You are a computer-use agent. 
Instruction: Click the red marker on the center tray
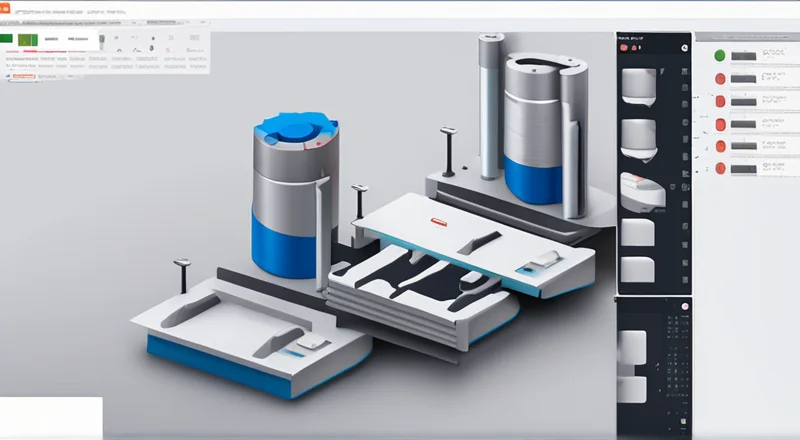tap(437, 219)
